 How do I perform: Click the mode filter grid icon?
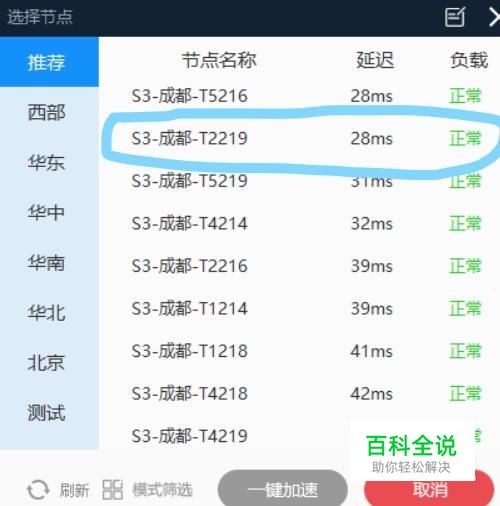point(112,490)
